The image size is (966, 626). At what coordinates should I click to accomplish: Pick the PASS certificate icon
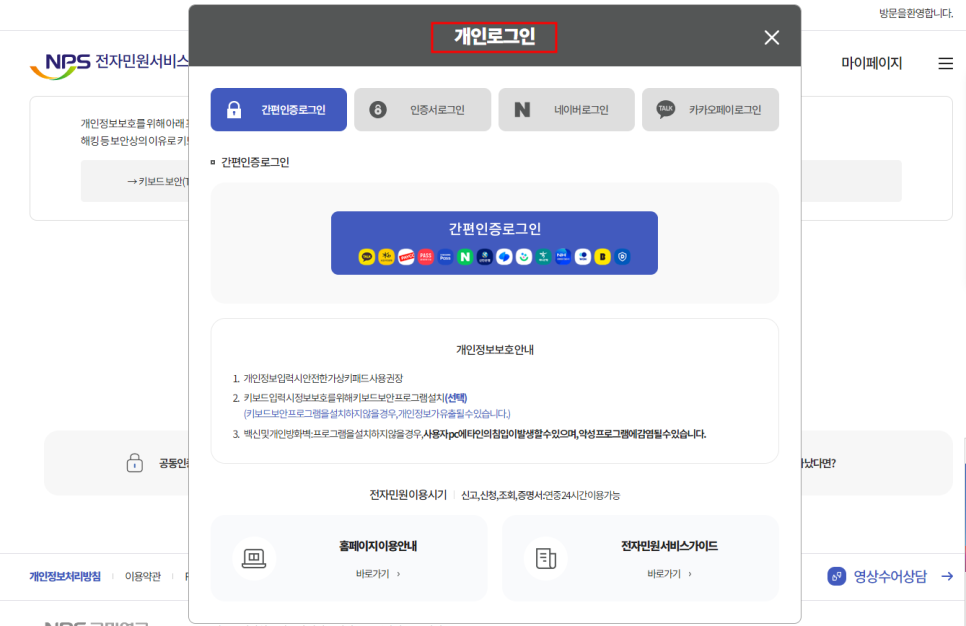pyautogui.click(x=425, y=257)
